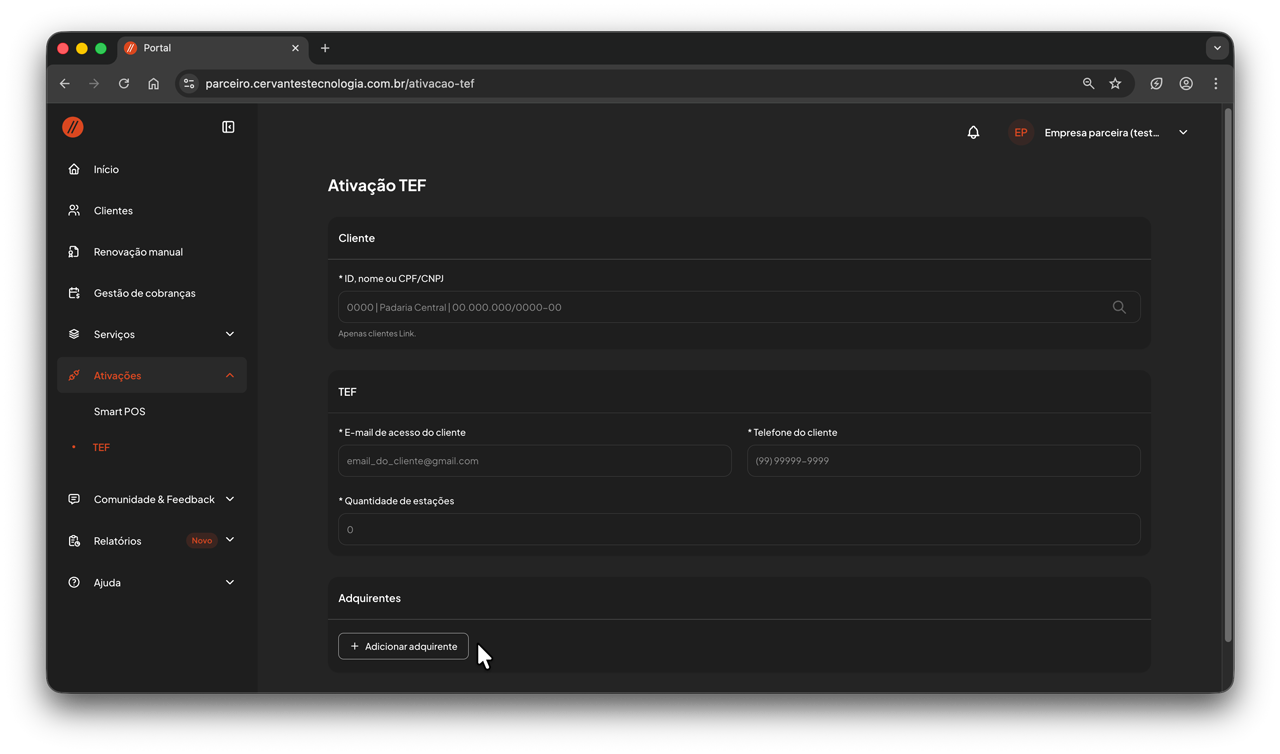Open the browser zoom magnifier icon
The height and width of the screenshot is (754, 1280).
pos(1088,84)
